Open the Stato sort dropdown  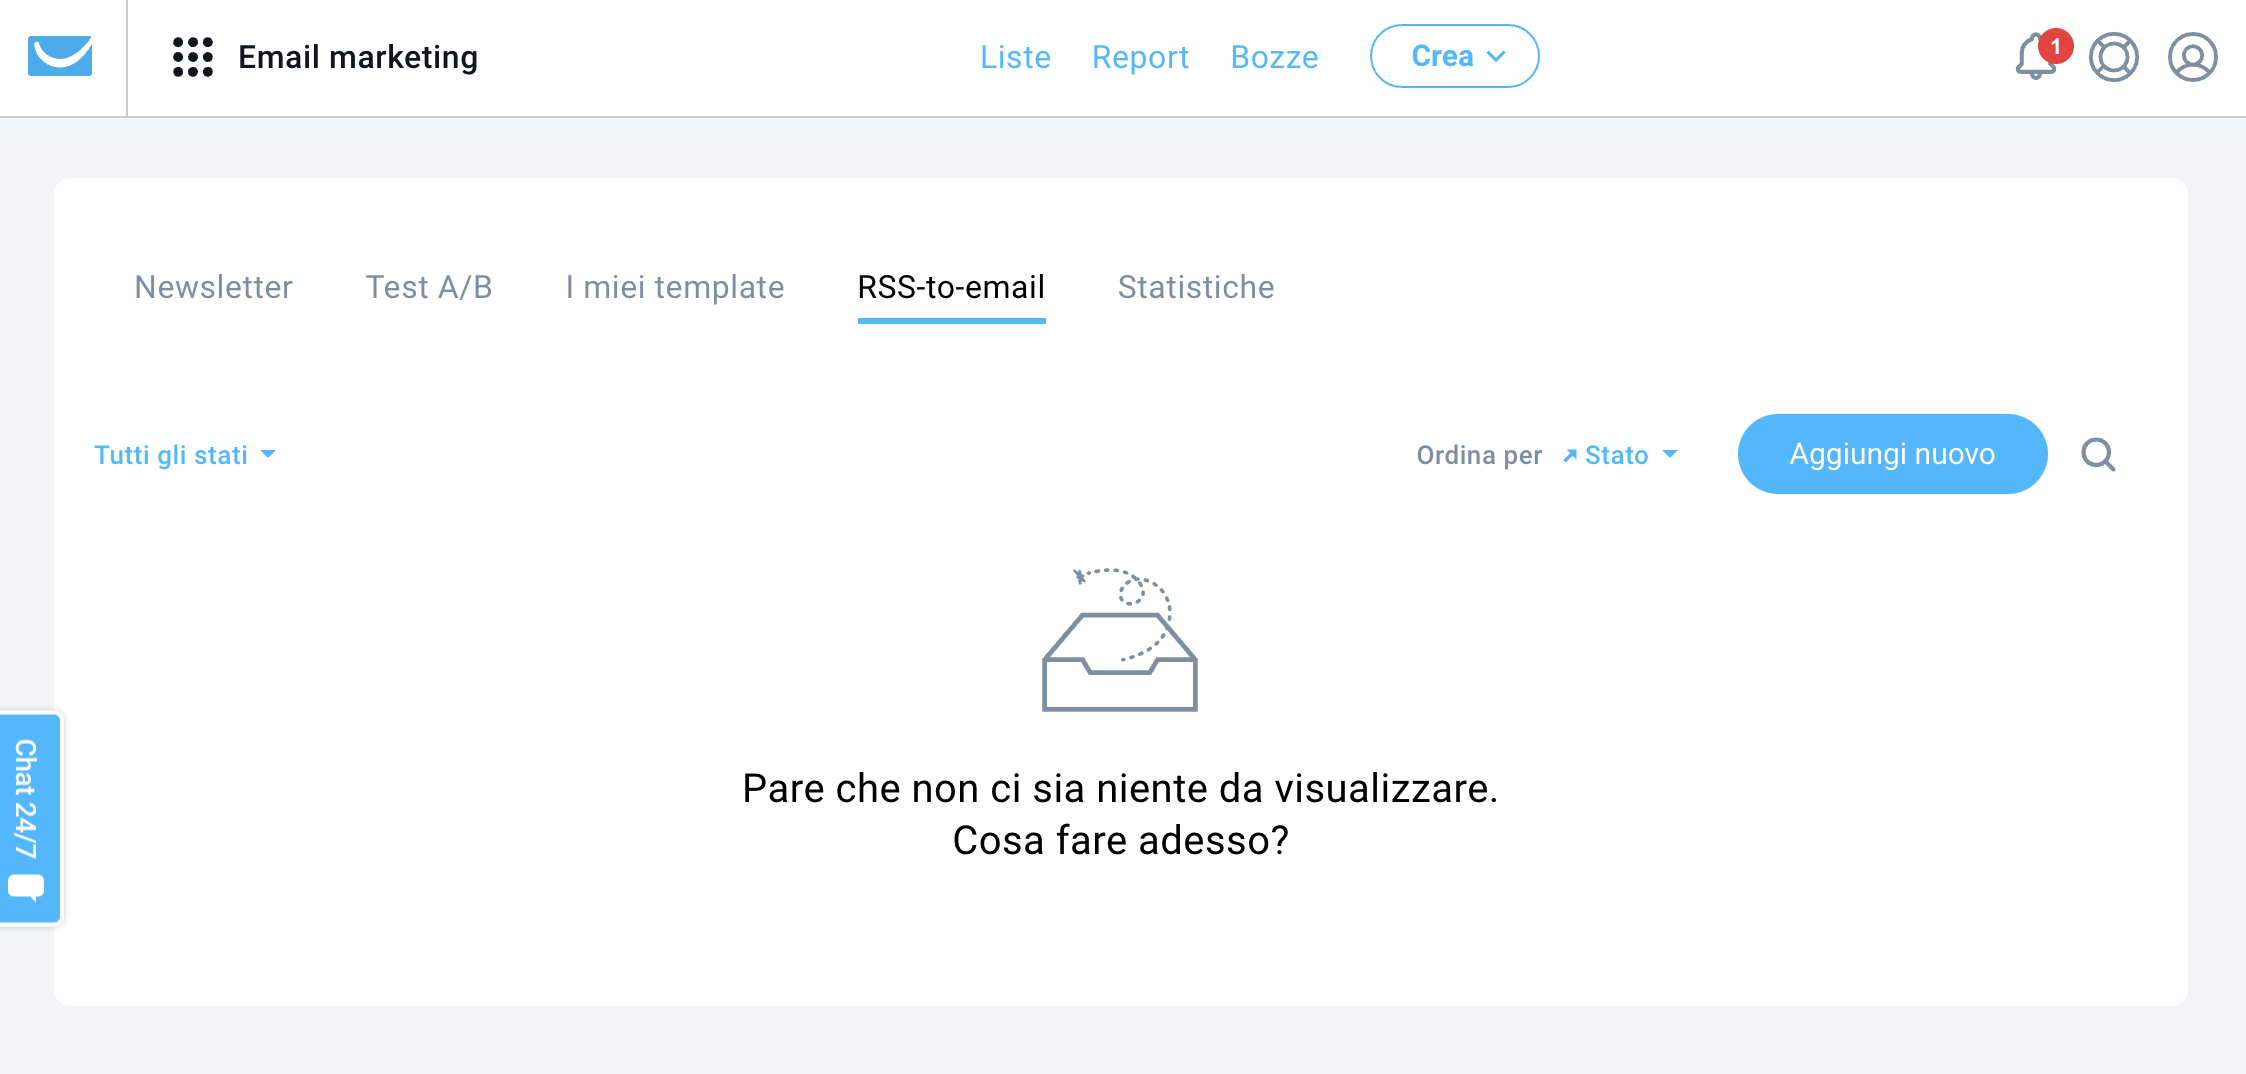coord(1620,455)
